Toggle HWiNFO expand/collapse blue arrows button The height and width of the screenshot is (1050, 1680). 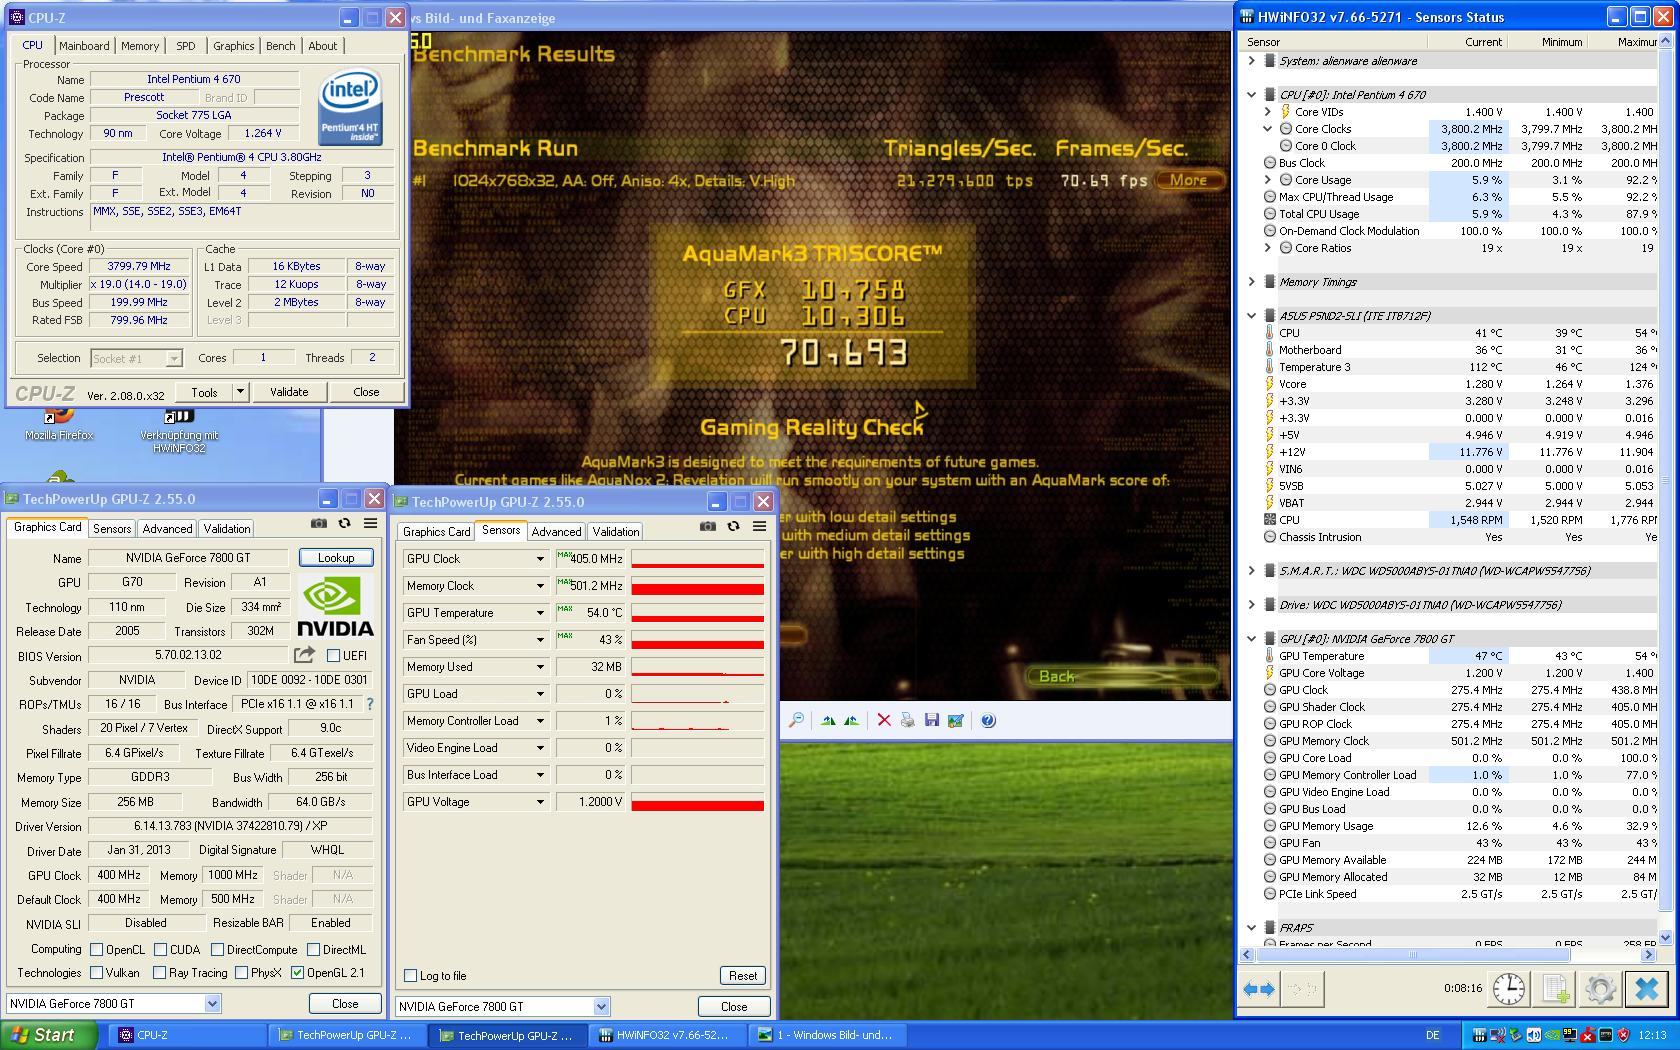[1258, 989]
